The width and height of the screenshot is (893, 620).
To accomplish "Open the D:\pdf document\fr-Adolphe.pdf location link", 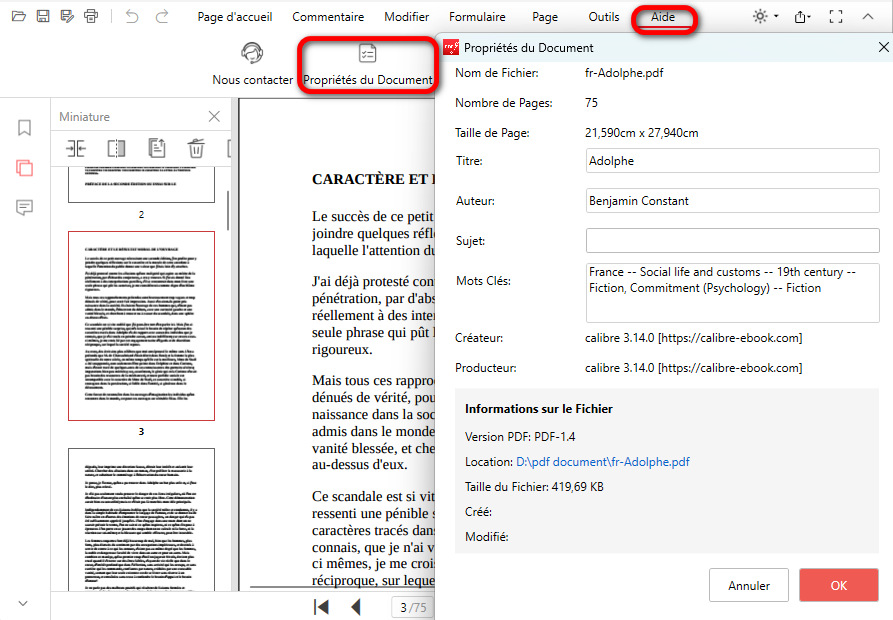I will tap(602, 462).
